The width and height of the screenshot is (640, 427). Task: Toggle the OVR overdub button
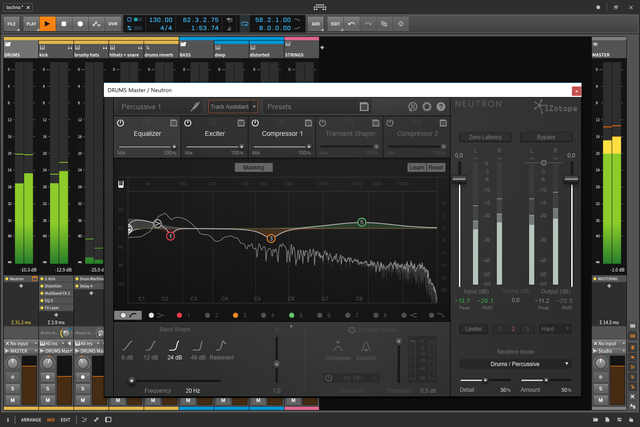coord(113,24)
